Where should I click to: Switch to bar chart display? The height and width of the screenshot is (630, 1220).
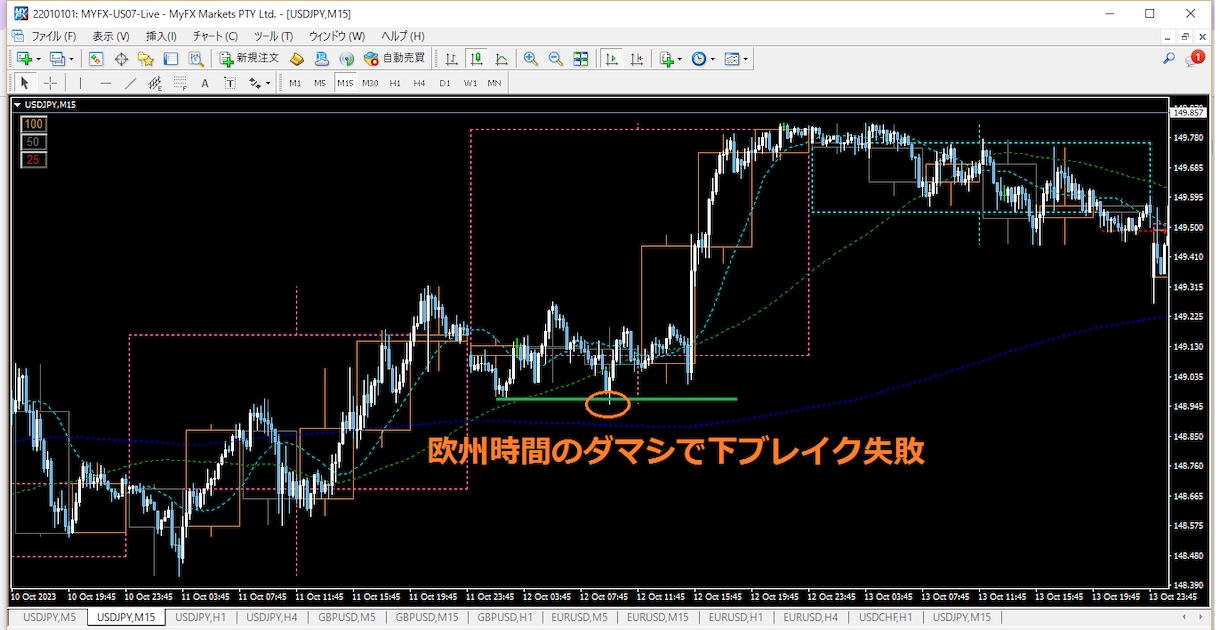452,59
